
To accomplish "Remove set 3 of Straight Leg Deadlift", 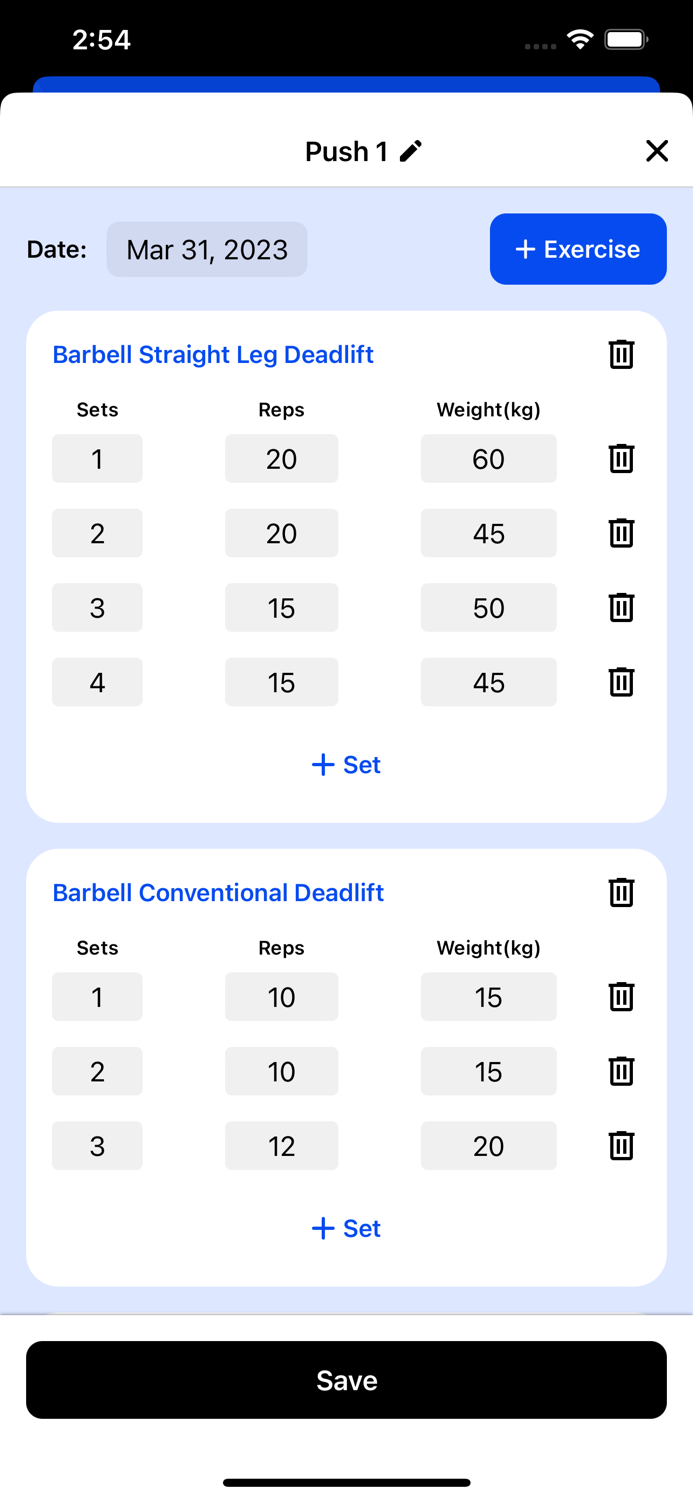I will click(x=621, y=607).
